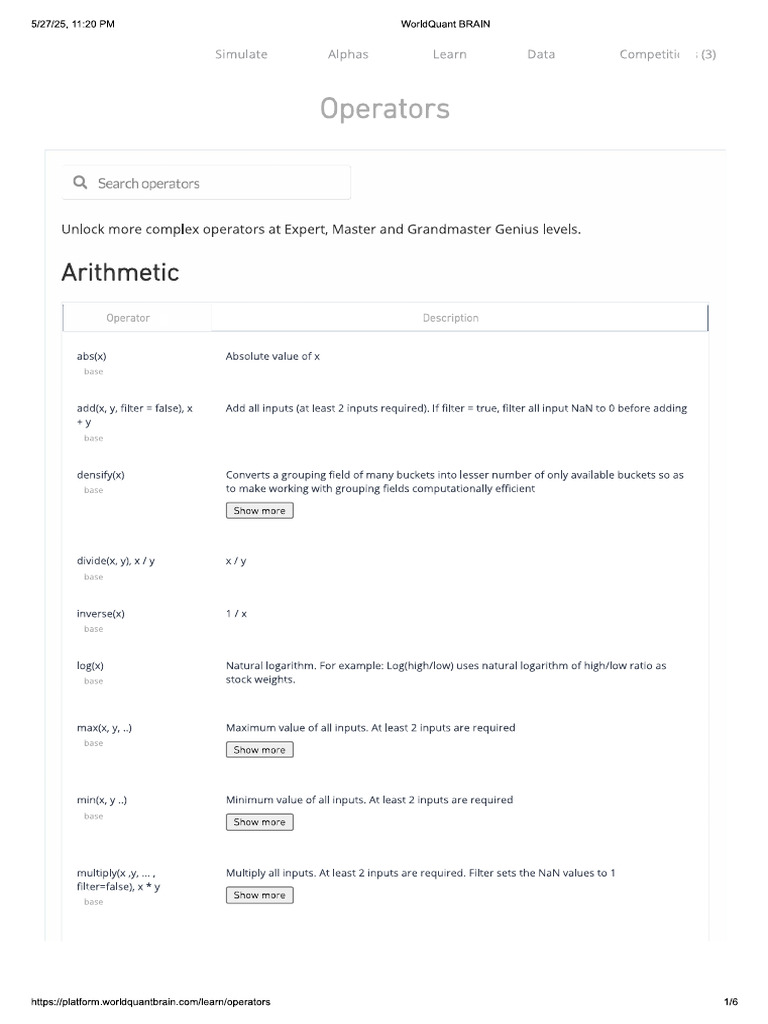Click the Operator column header

tap(128, 318)
